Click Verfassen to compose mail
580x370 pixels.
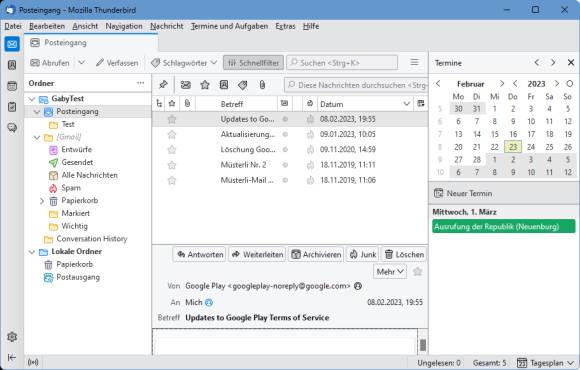click(117, 63)
